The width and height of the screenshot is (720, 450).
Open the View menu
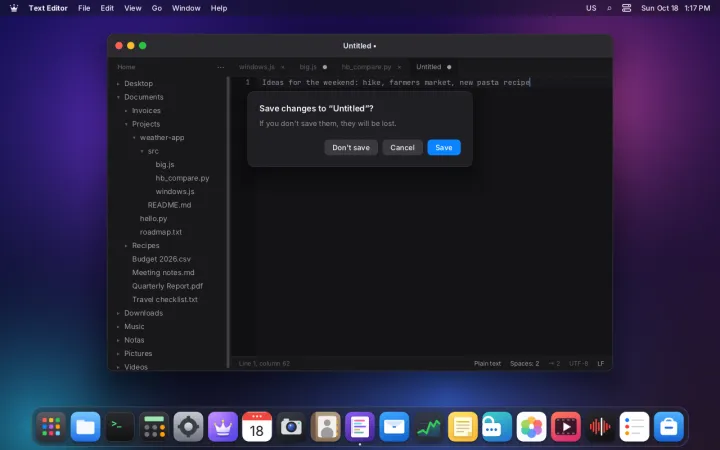click(x=133, y=8)
